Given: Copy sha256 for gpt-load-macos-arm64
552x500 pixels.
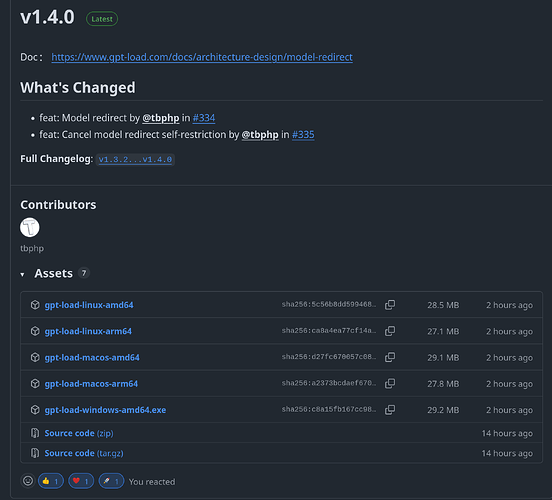Looking at the screenshot, I should coord(390,383).
